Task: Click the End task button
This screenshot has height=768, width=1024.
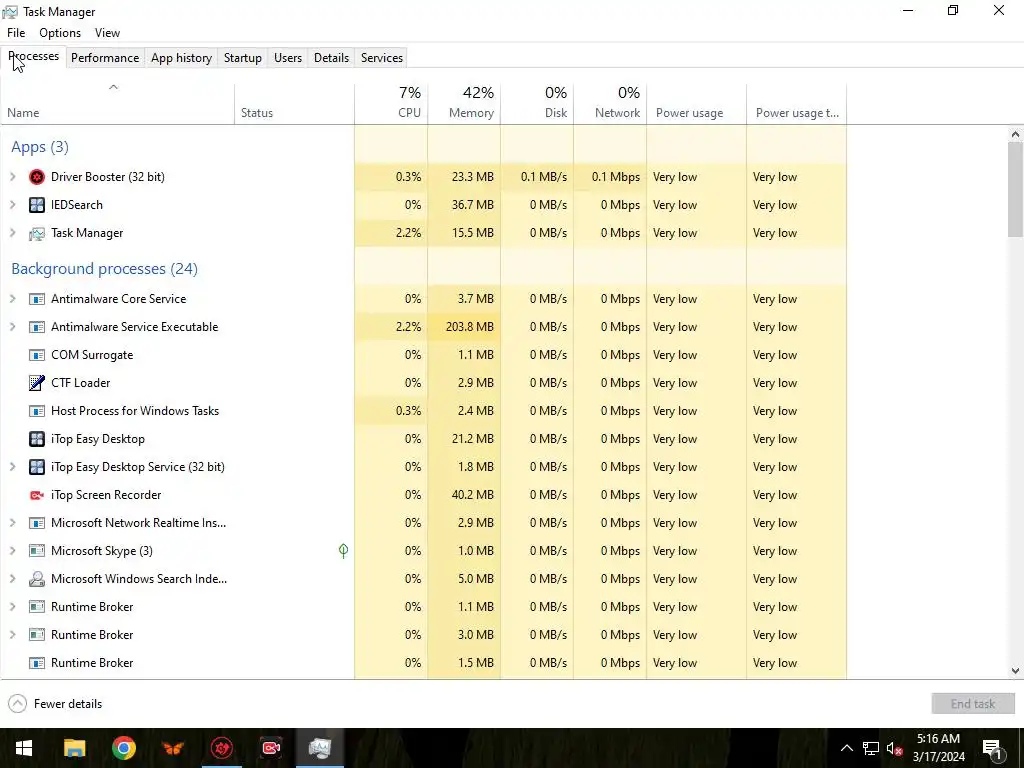Action: click(973, 704)
